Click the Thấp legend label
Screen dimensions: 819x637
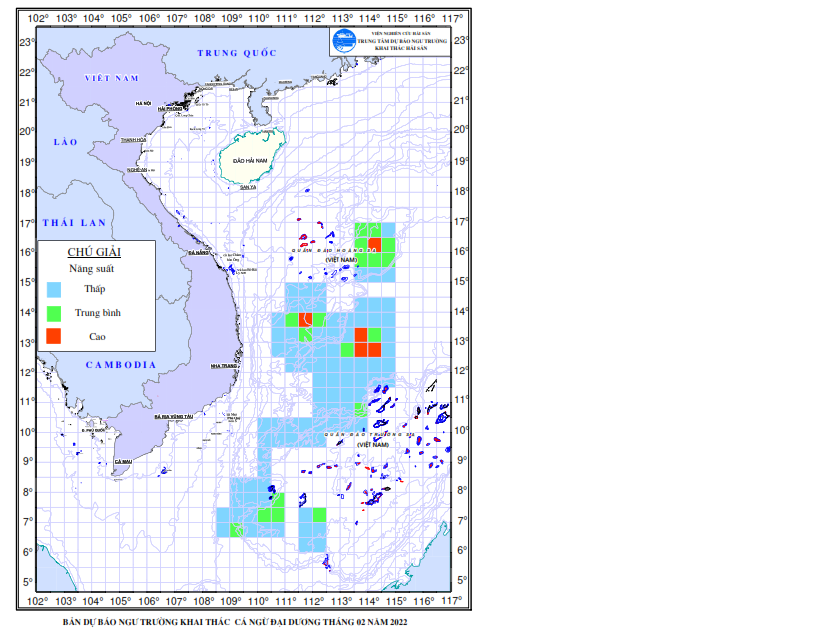pos(95,289)
